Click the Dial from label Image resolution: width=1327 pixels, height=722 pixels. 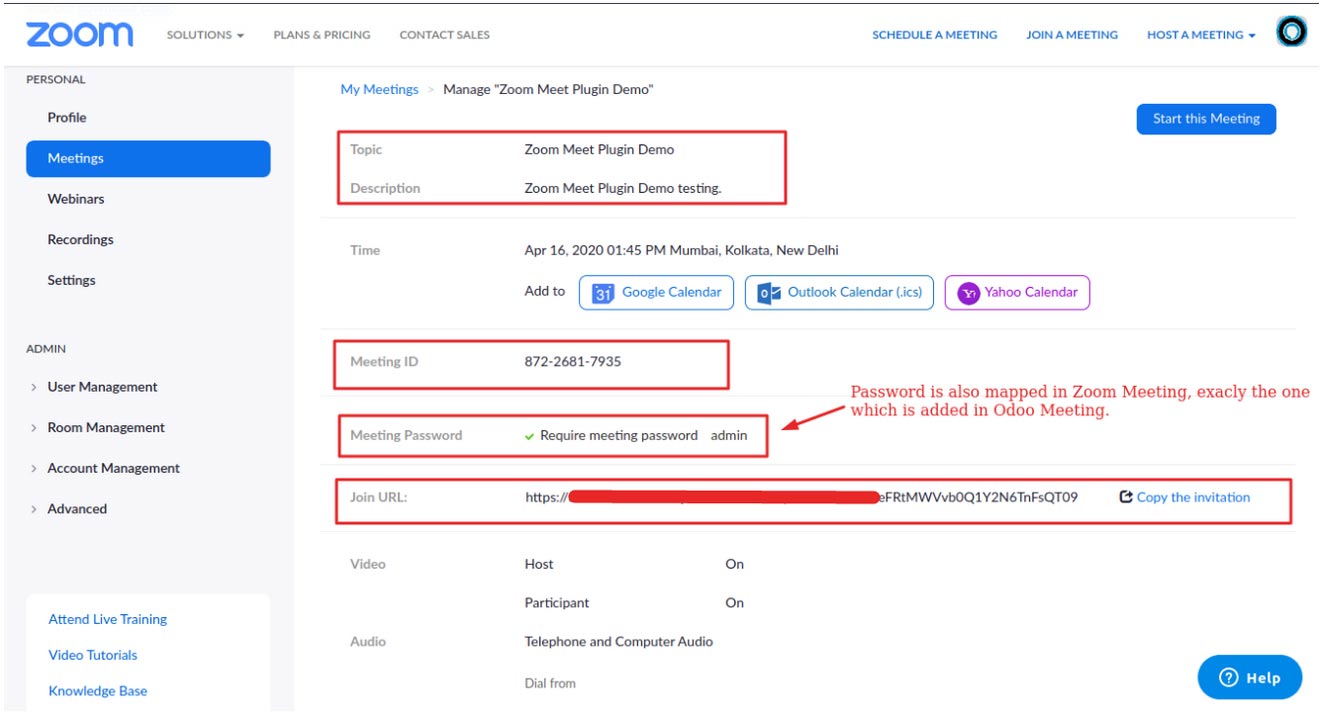pyautogui.click(x=550, y=684)
